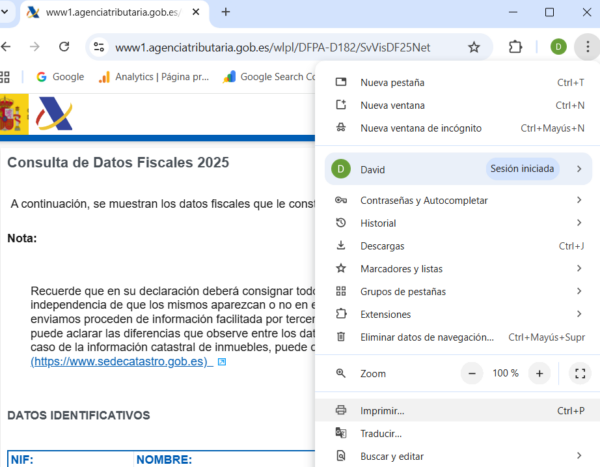Viewport: 600px width, 467px height.
Task: Open the David profile row
Action: tap(458, 169)
